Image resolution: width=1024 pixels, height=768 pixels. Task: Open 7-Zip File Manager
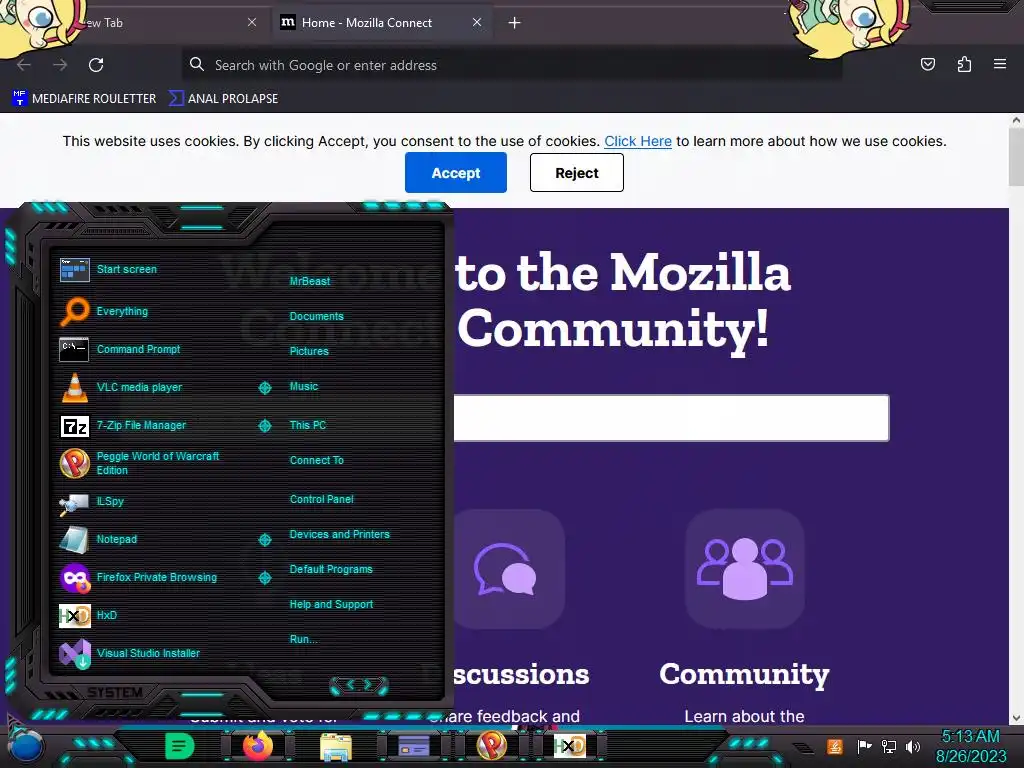point(123,426)
